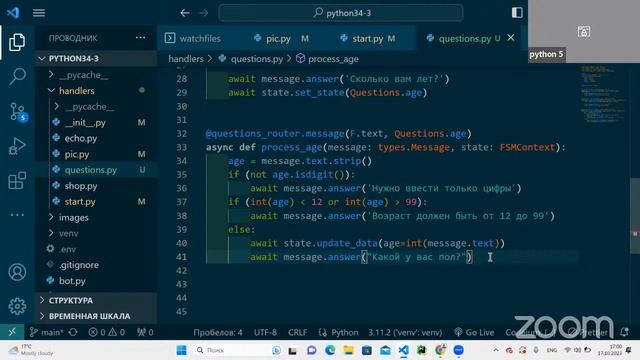Image resolution: width=640 pixels, height=360 pixels.
Task: Show additional activity bar views ellipsis
Action: (x=17, y=214)
